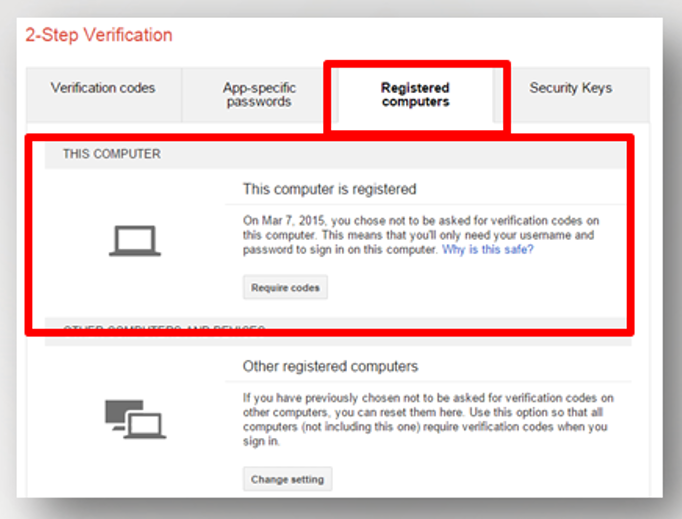Open the 'Why is this safe?' link
The width and height of the screenshot is (682, 519).
pyautogui.click(x=488, y=250)
